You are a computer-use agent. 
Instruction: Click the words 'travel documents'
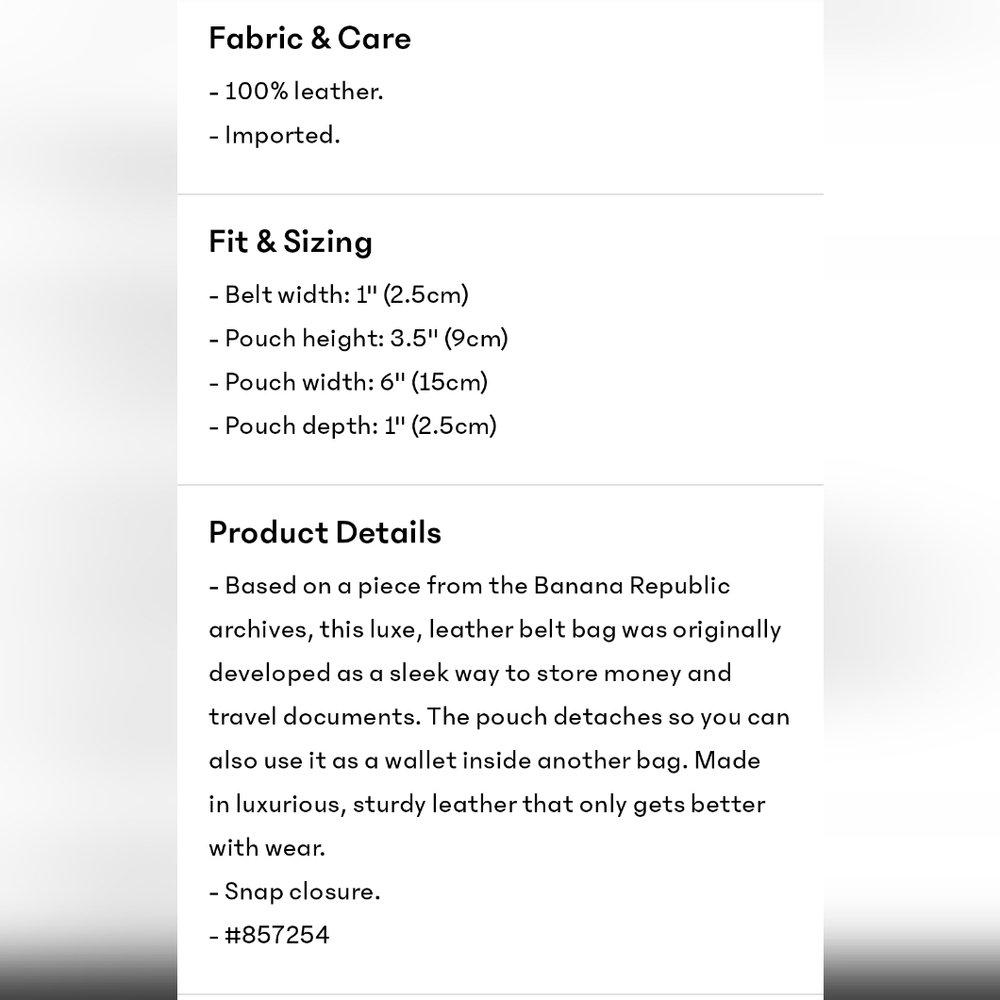[x=315, y=717]
